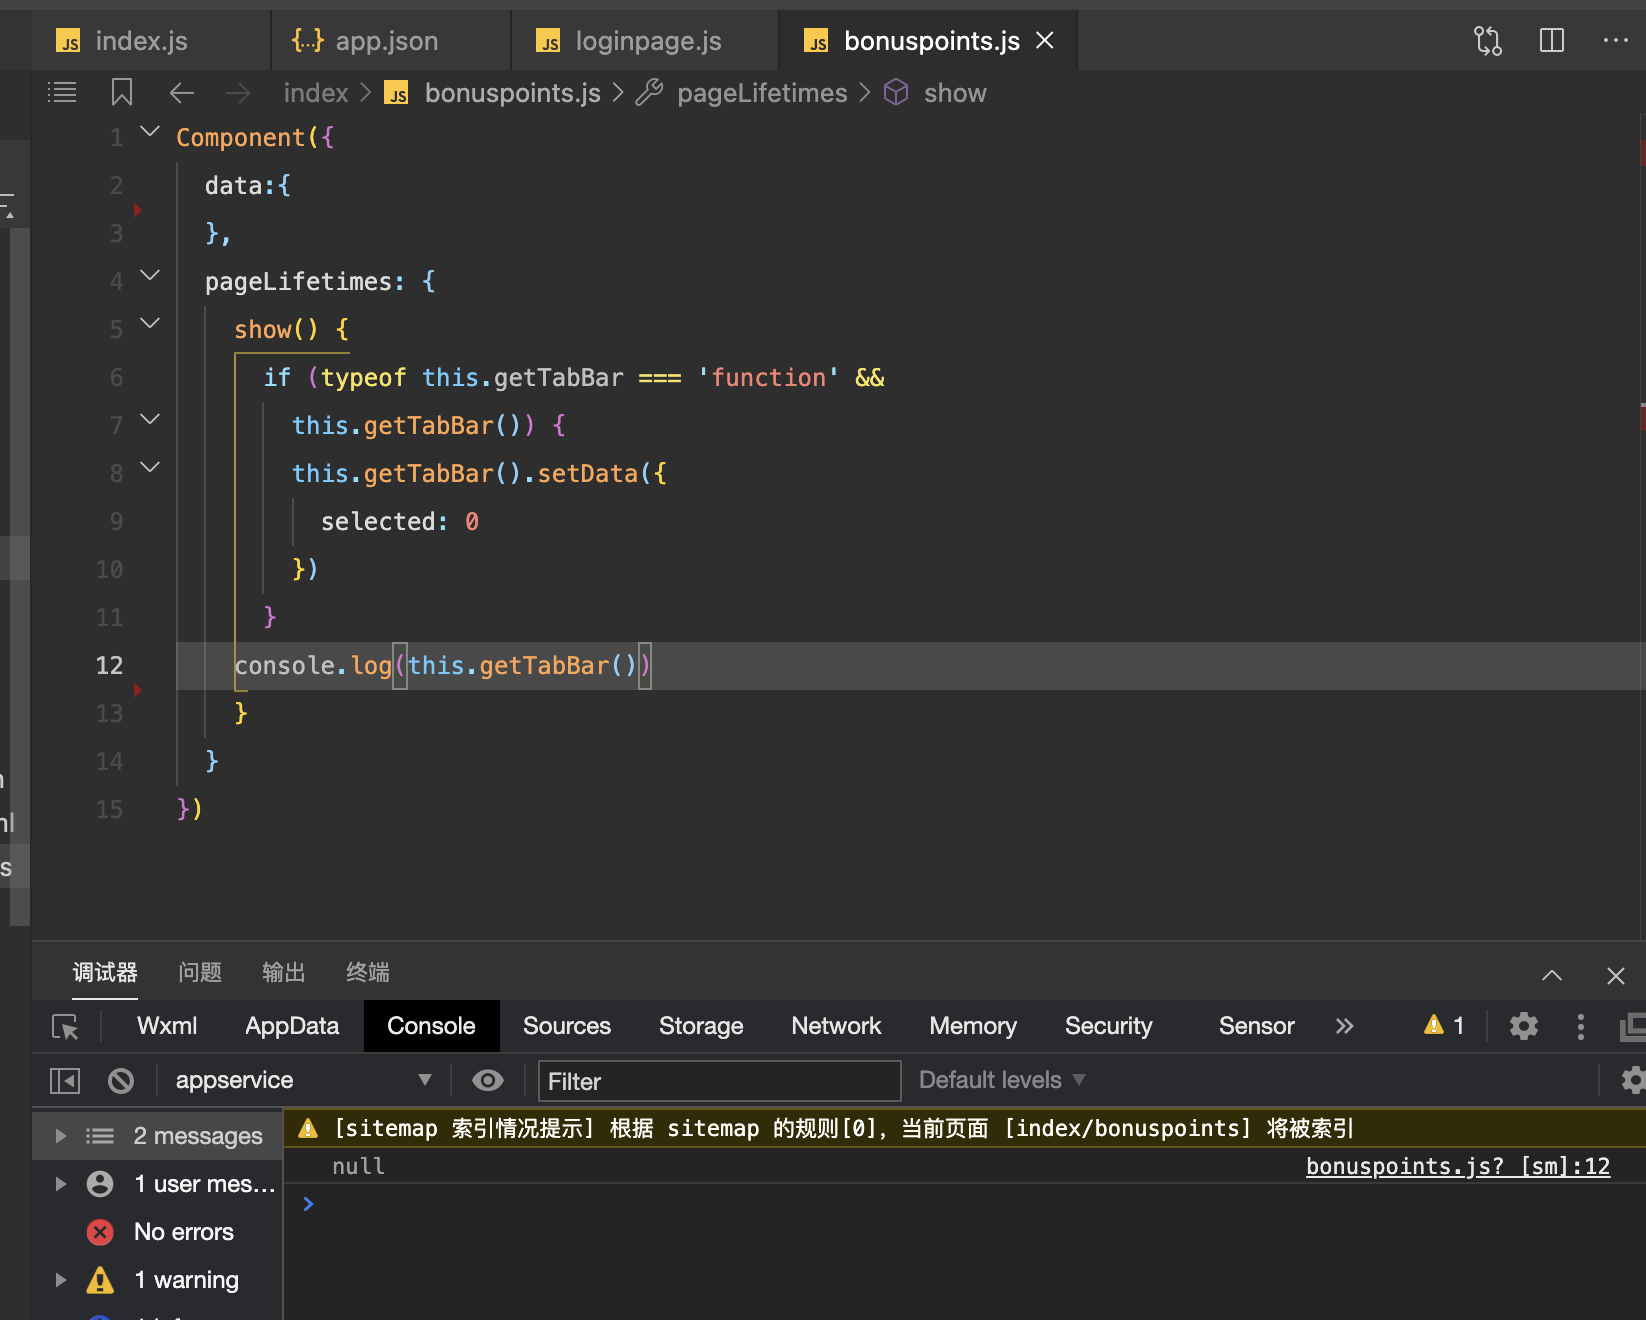Clear console with the ban icon
Image resolution: width=1646 pixels, height=1320 pixels.
[x=121, y=1081]
